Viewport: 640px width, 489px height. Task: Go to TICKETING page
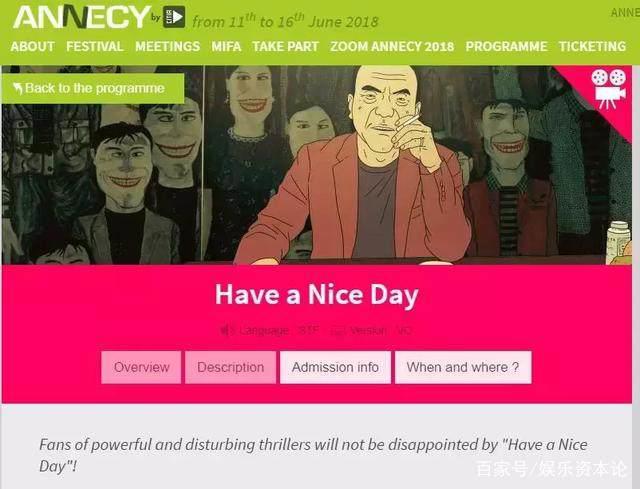point(592,47)
